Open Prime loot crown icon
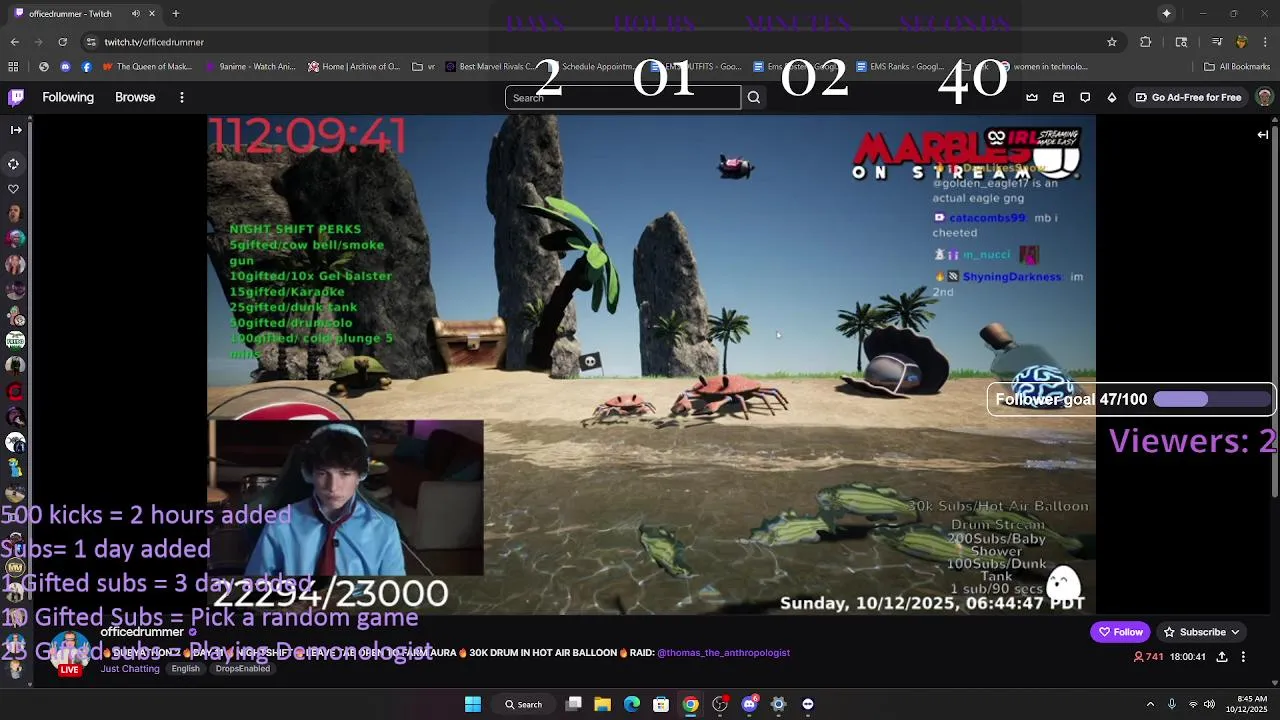 pyautogui.click(x=1032, y=97)
